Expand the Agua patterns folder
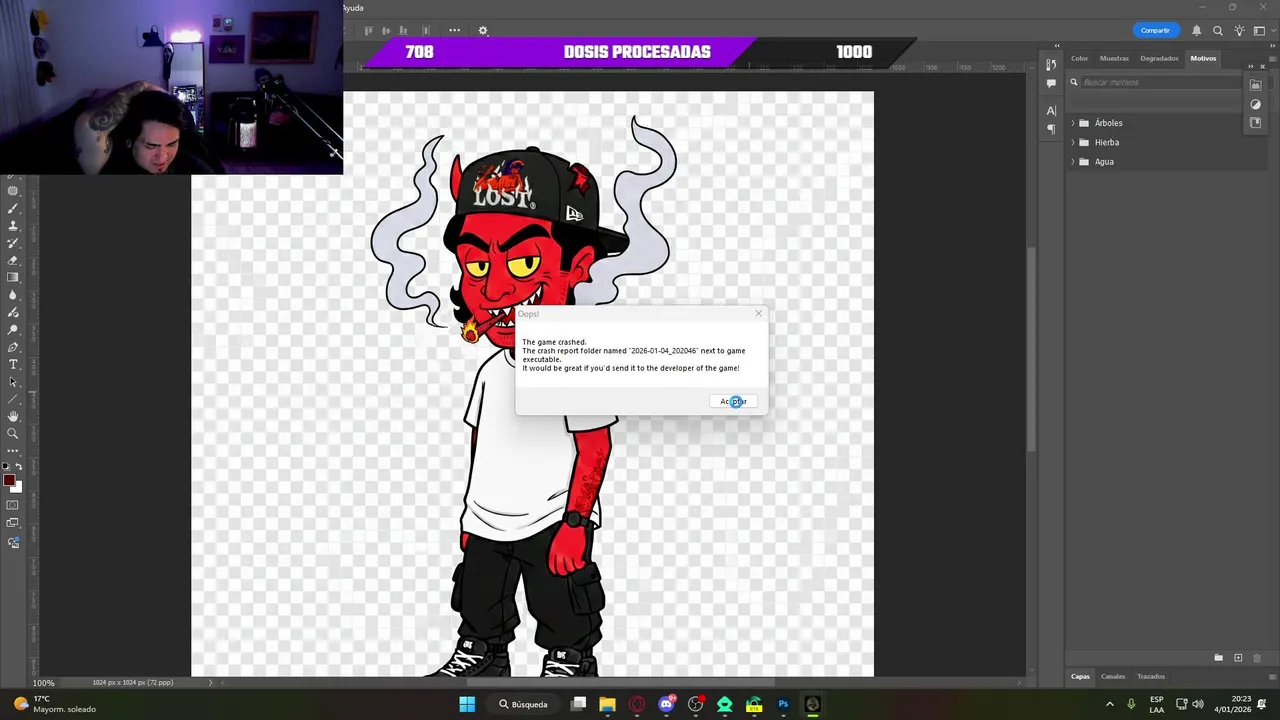Image resolution: width=1280 pixels, height=720 pixels. tap(1073, 162)
